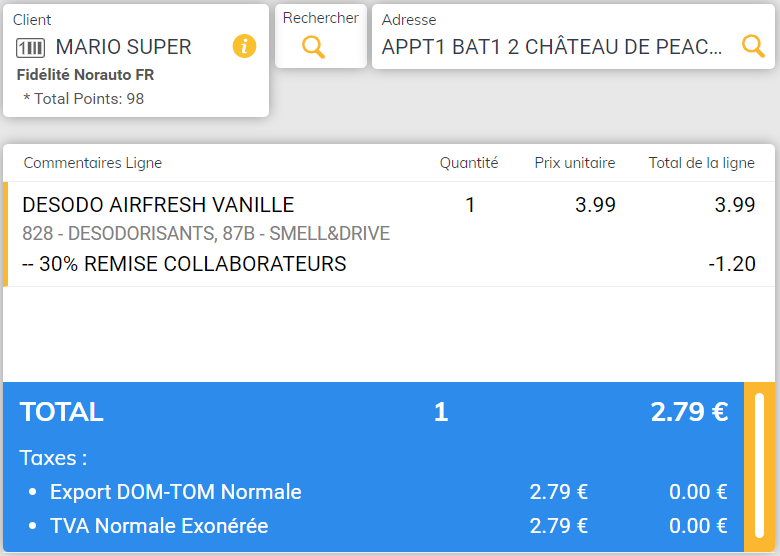Click the Export DOM-TOM Normale tax row
This screenshot has height=556, width=780.
tap(176, 492)
